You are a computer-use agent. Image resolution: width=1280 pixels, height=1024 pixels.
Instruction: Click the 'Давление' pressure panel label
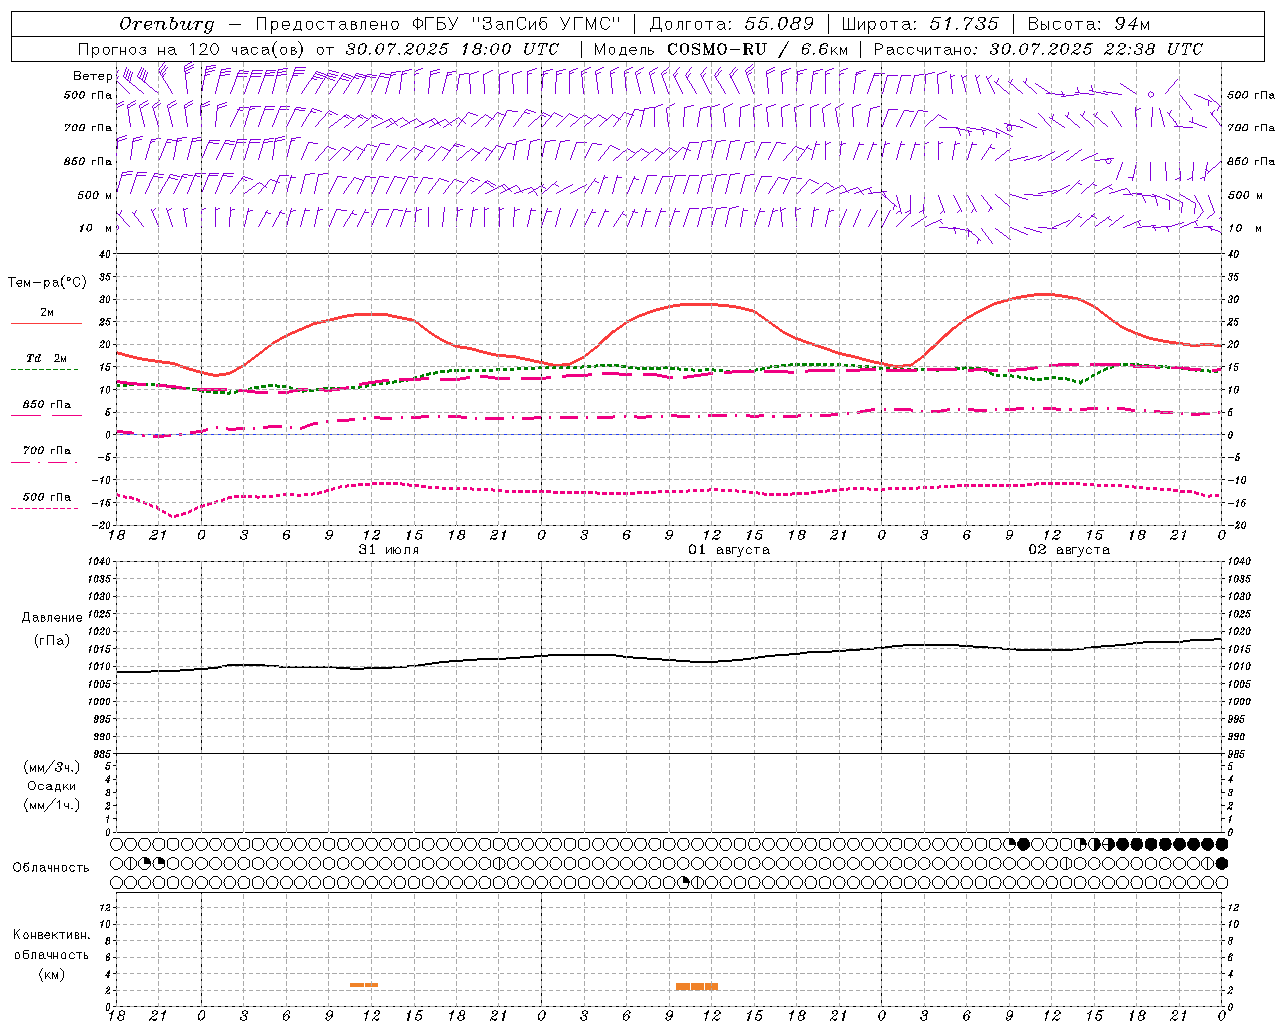[52, 618]
